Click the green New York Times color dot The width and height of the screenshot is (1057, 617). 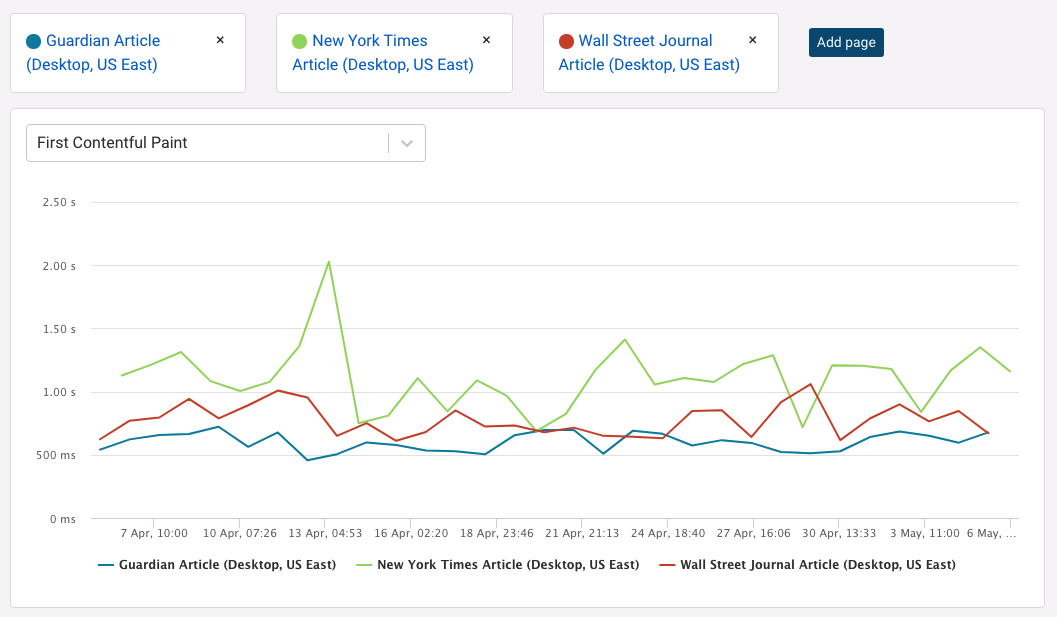click(x=299, y=41)
